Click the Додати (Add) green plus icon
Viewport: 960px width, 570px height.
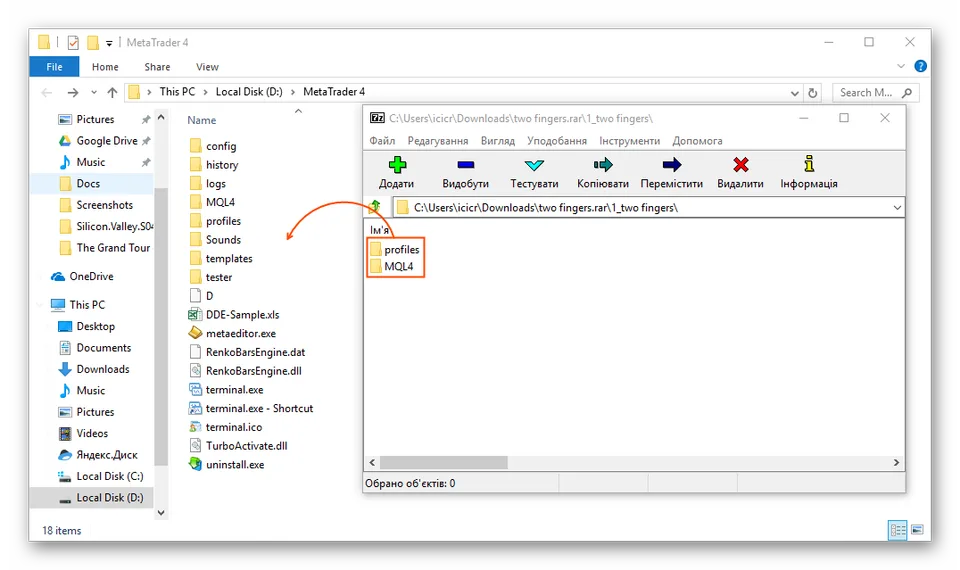[397, 164]
